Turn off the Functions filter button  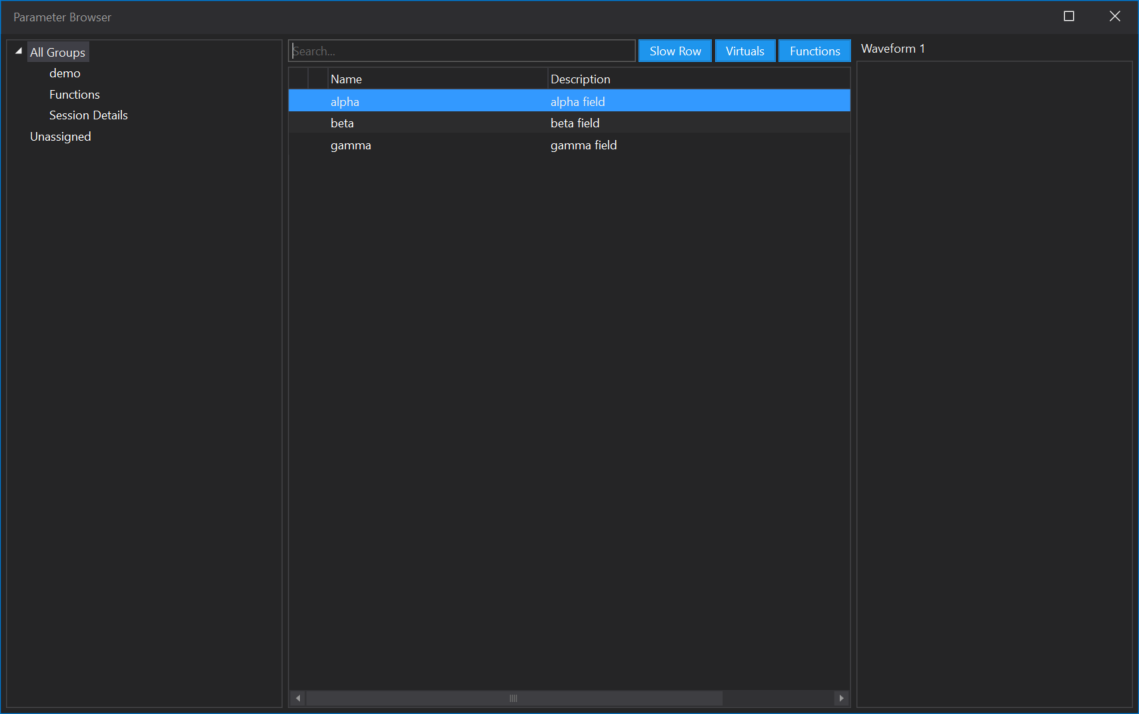pos(814,50)
